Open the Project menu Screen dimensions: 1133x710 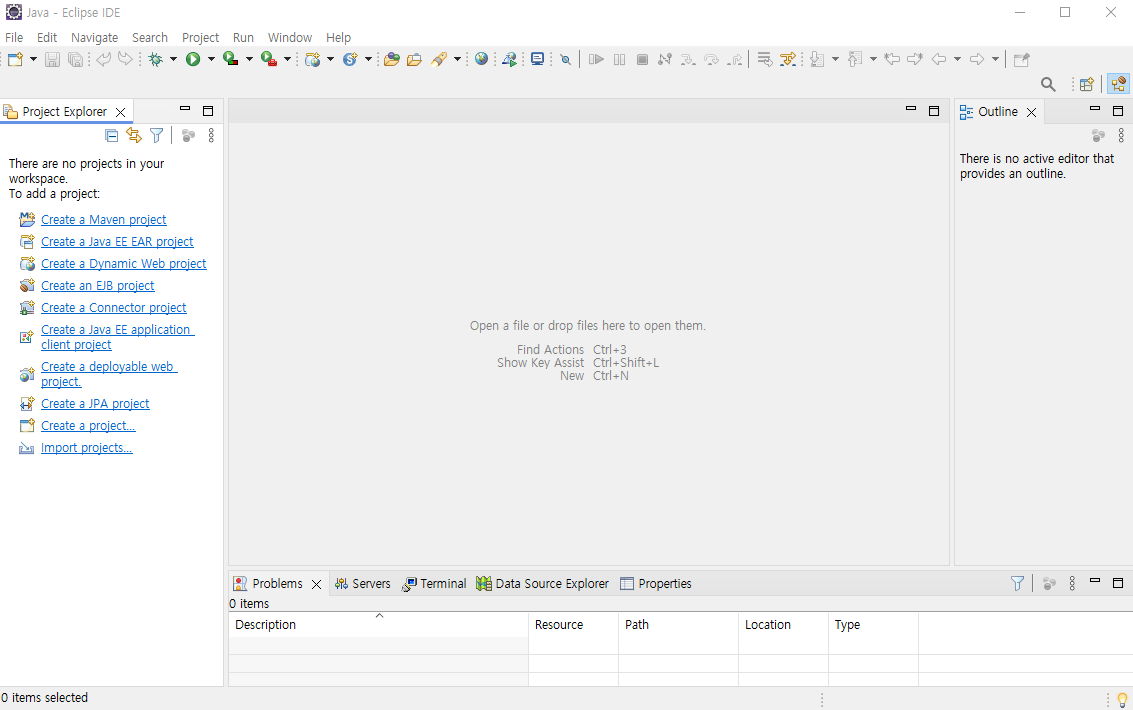(200, 38)
